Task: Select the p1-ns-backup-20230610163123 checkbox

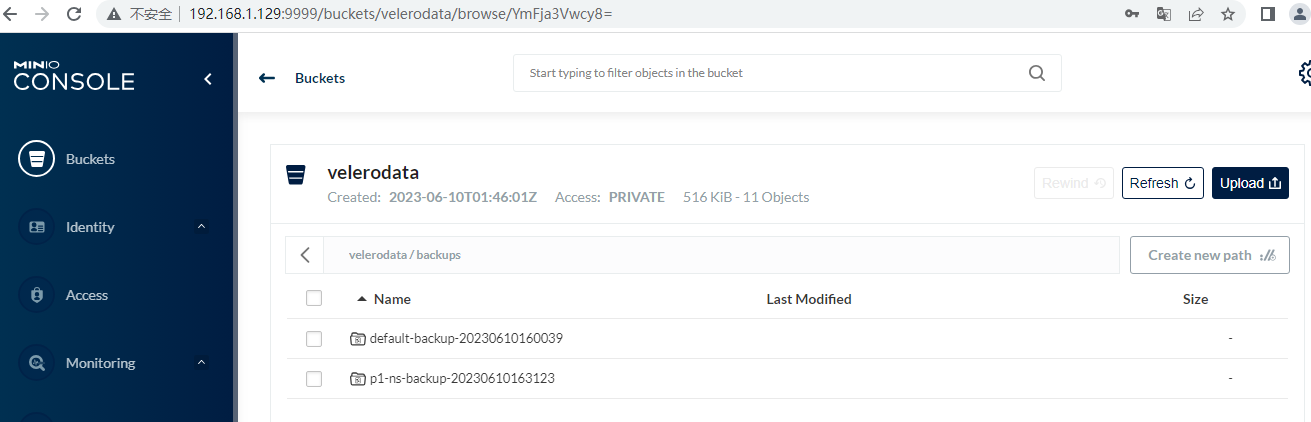Action: [x=314, y=379]
